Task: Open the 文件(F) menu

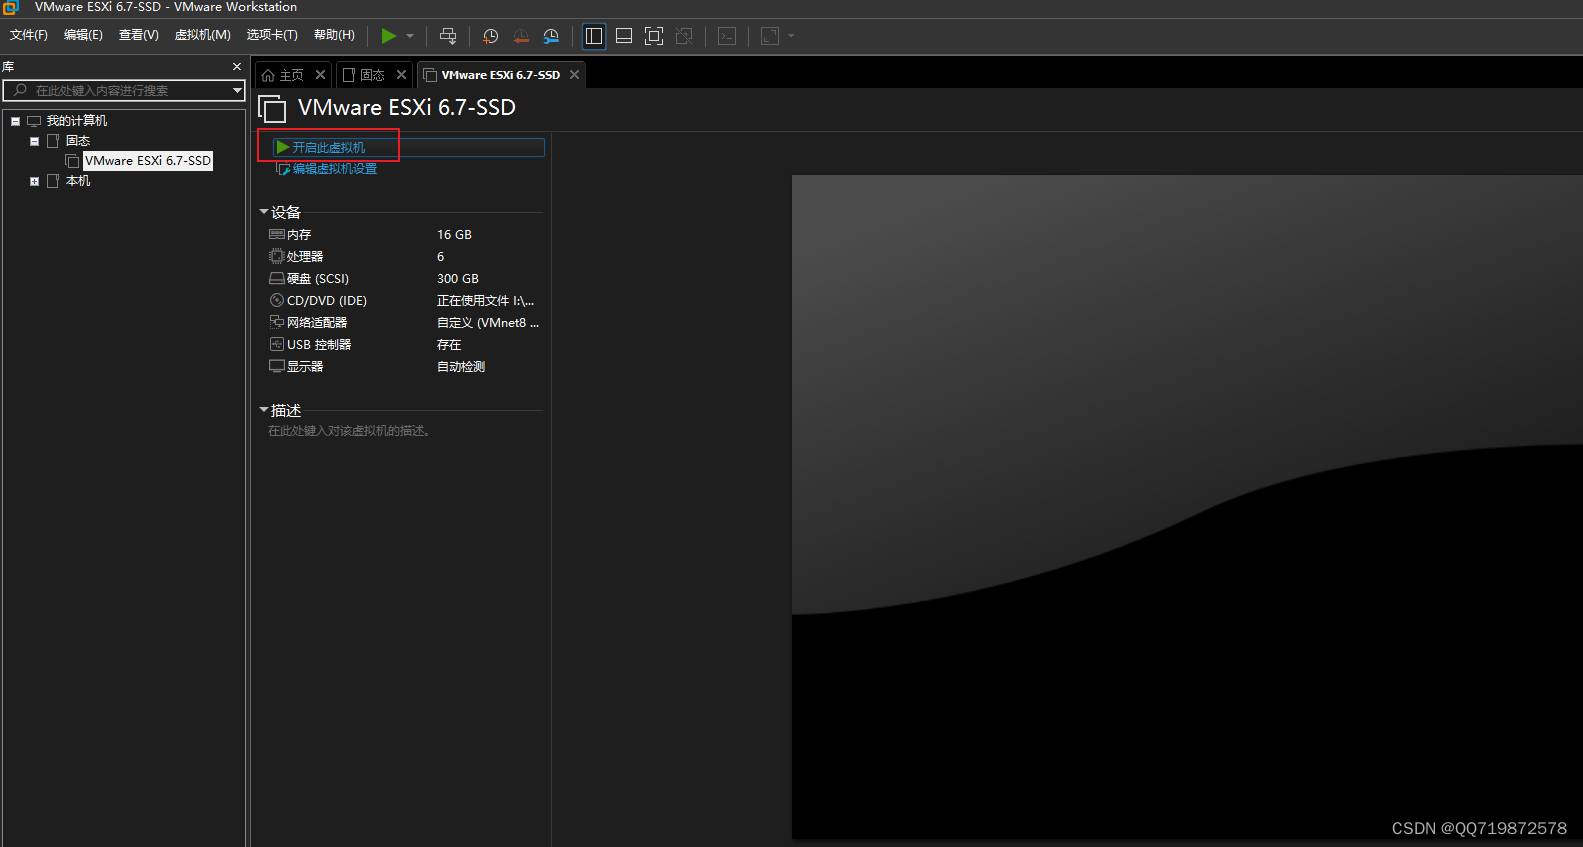Action: coord(29,35)
